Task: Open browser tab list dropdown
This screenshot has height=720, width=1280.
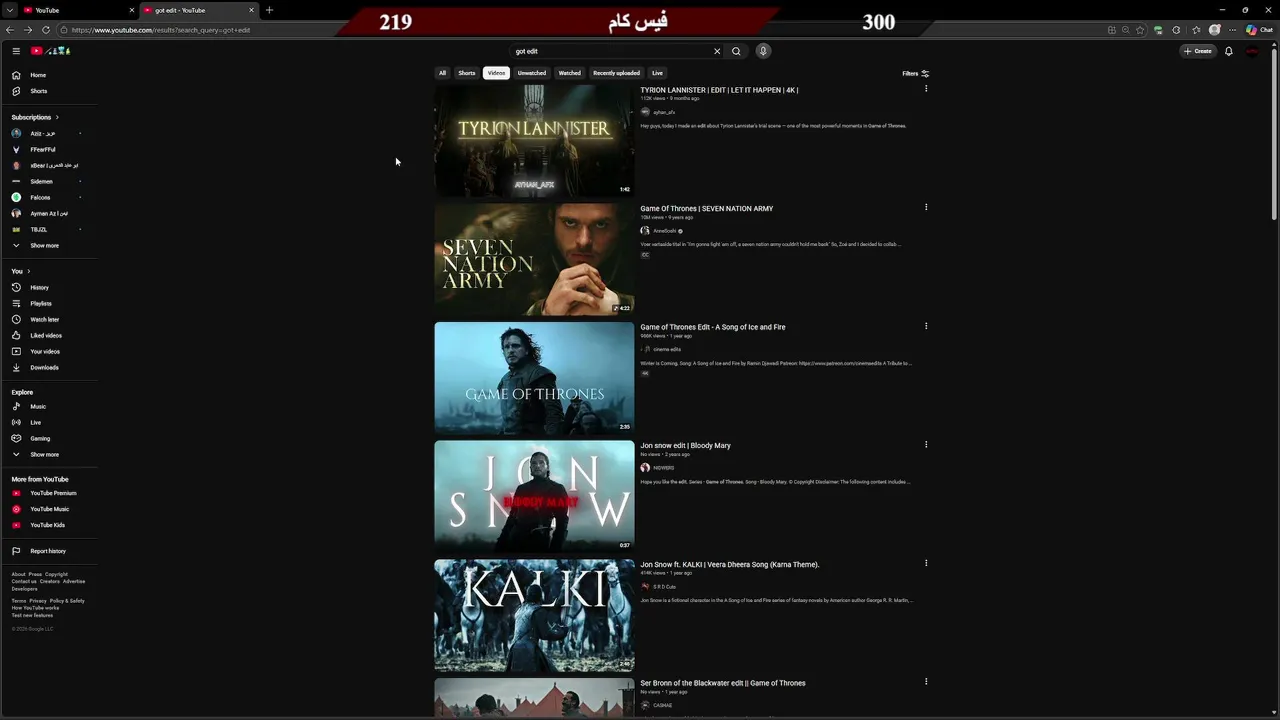Action: 9,10
